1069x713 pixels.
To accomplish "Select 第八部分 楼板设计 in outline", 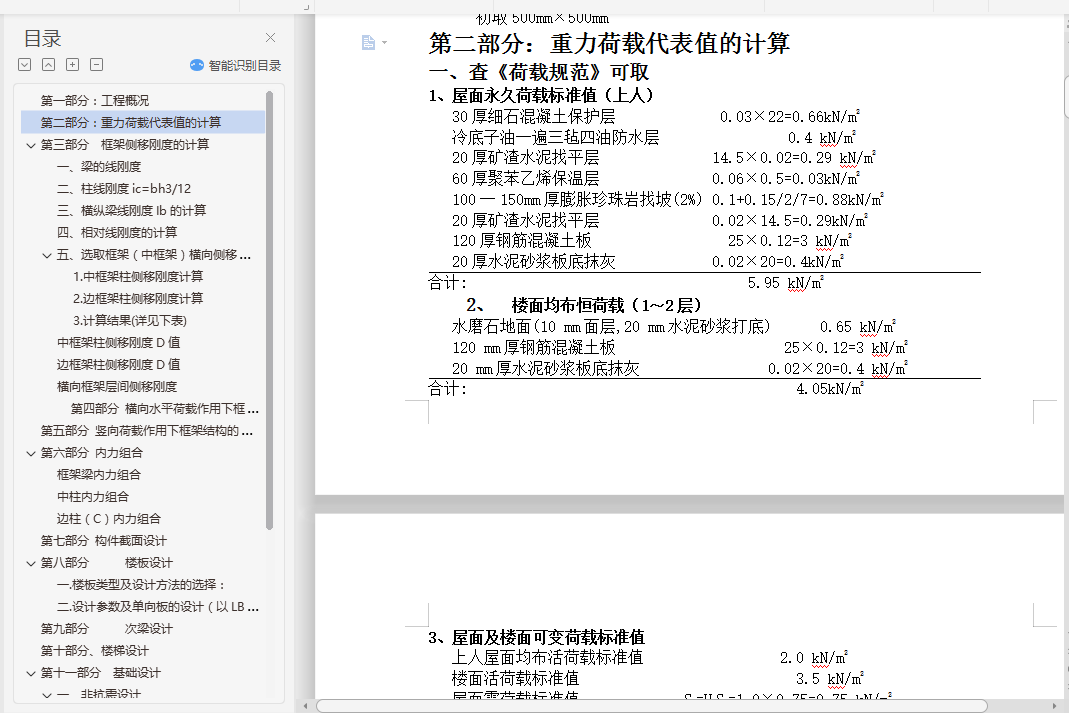I will coord(107,563).
